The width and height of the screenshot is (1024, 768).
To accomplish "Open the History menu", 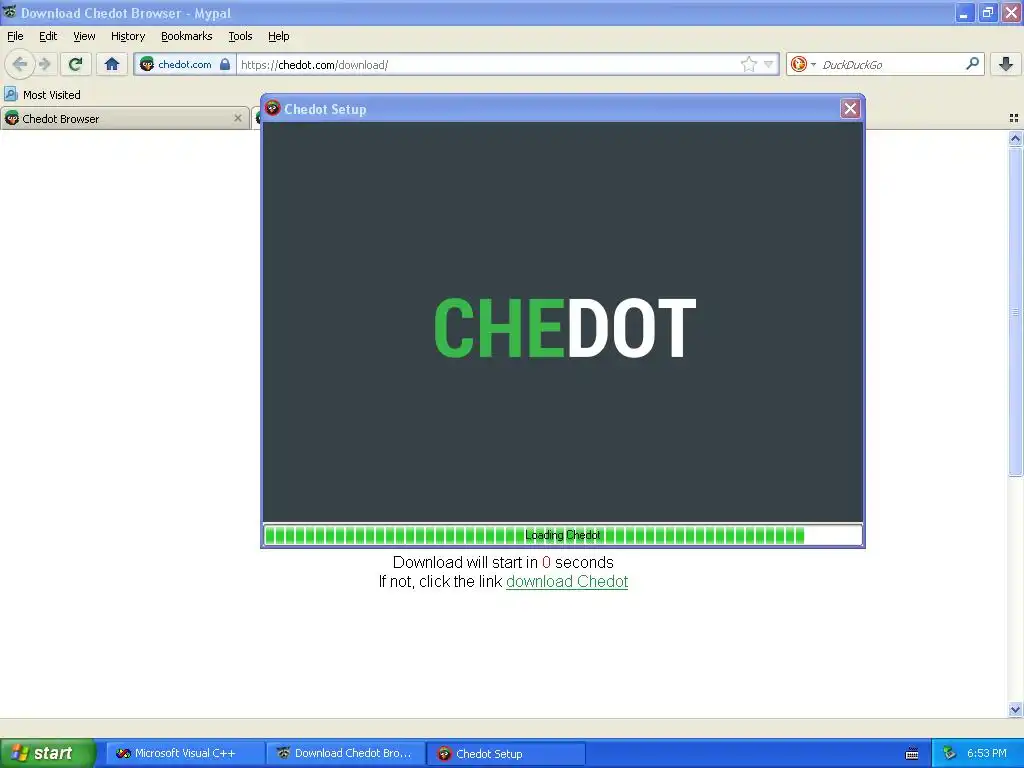I will tap(128, 36).
